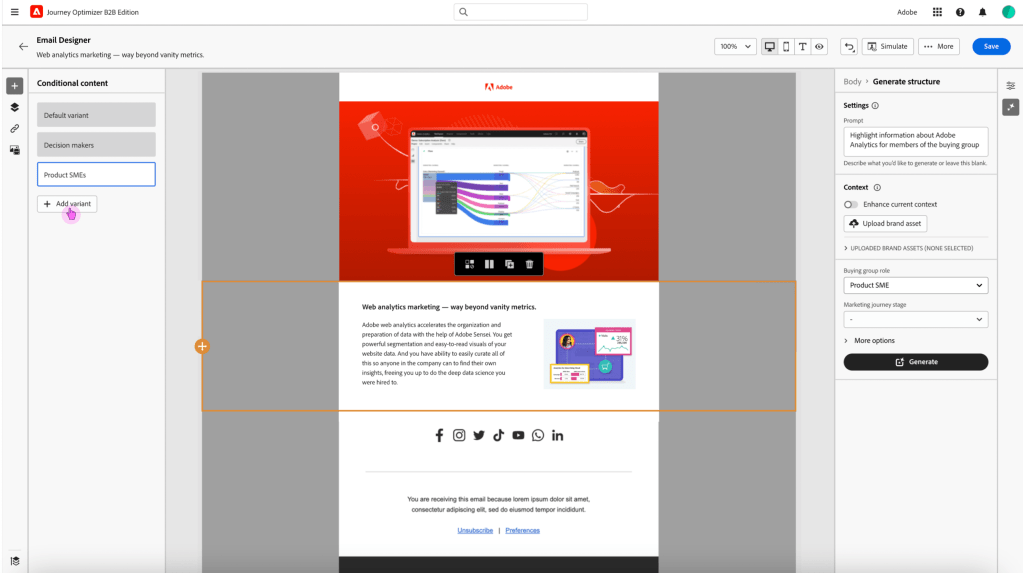Open the notifications bell
The width and height of the screenshot is (1023, 573).
[x=983, y=12]
